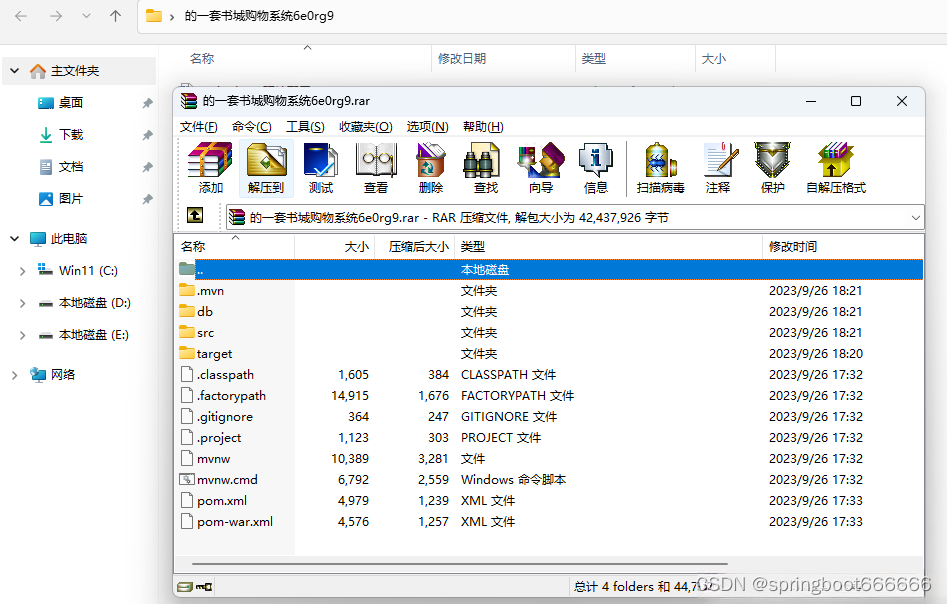Viewport: 947px width, 604px height.
Task: Select the mvnw.cmd file icon
Action: (x=187, y=480)
